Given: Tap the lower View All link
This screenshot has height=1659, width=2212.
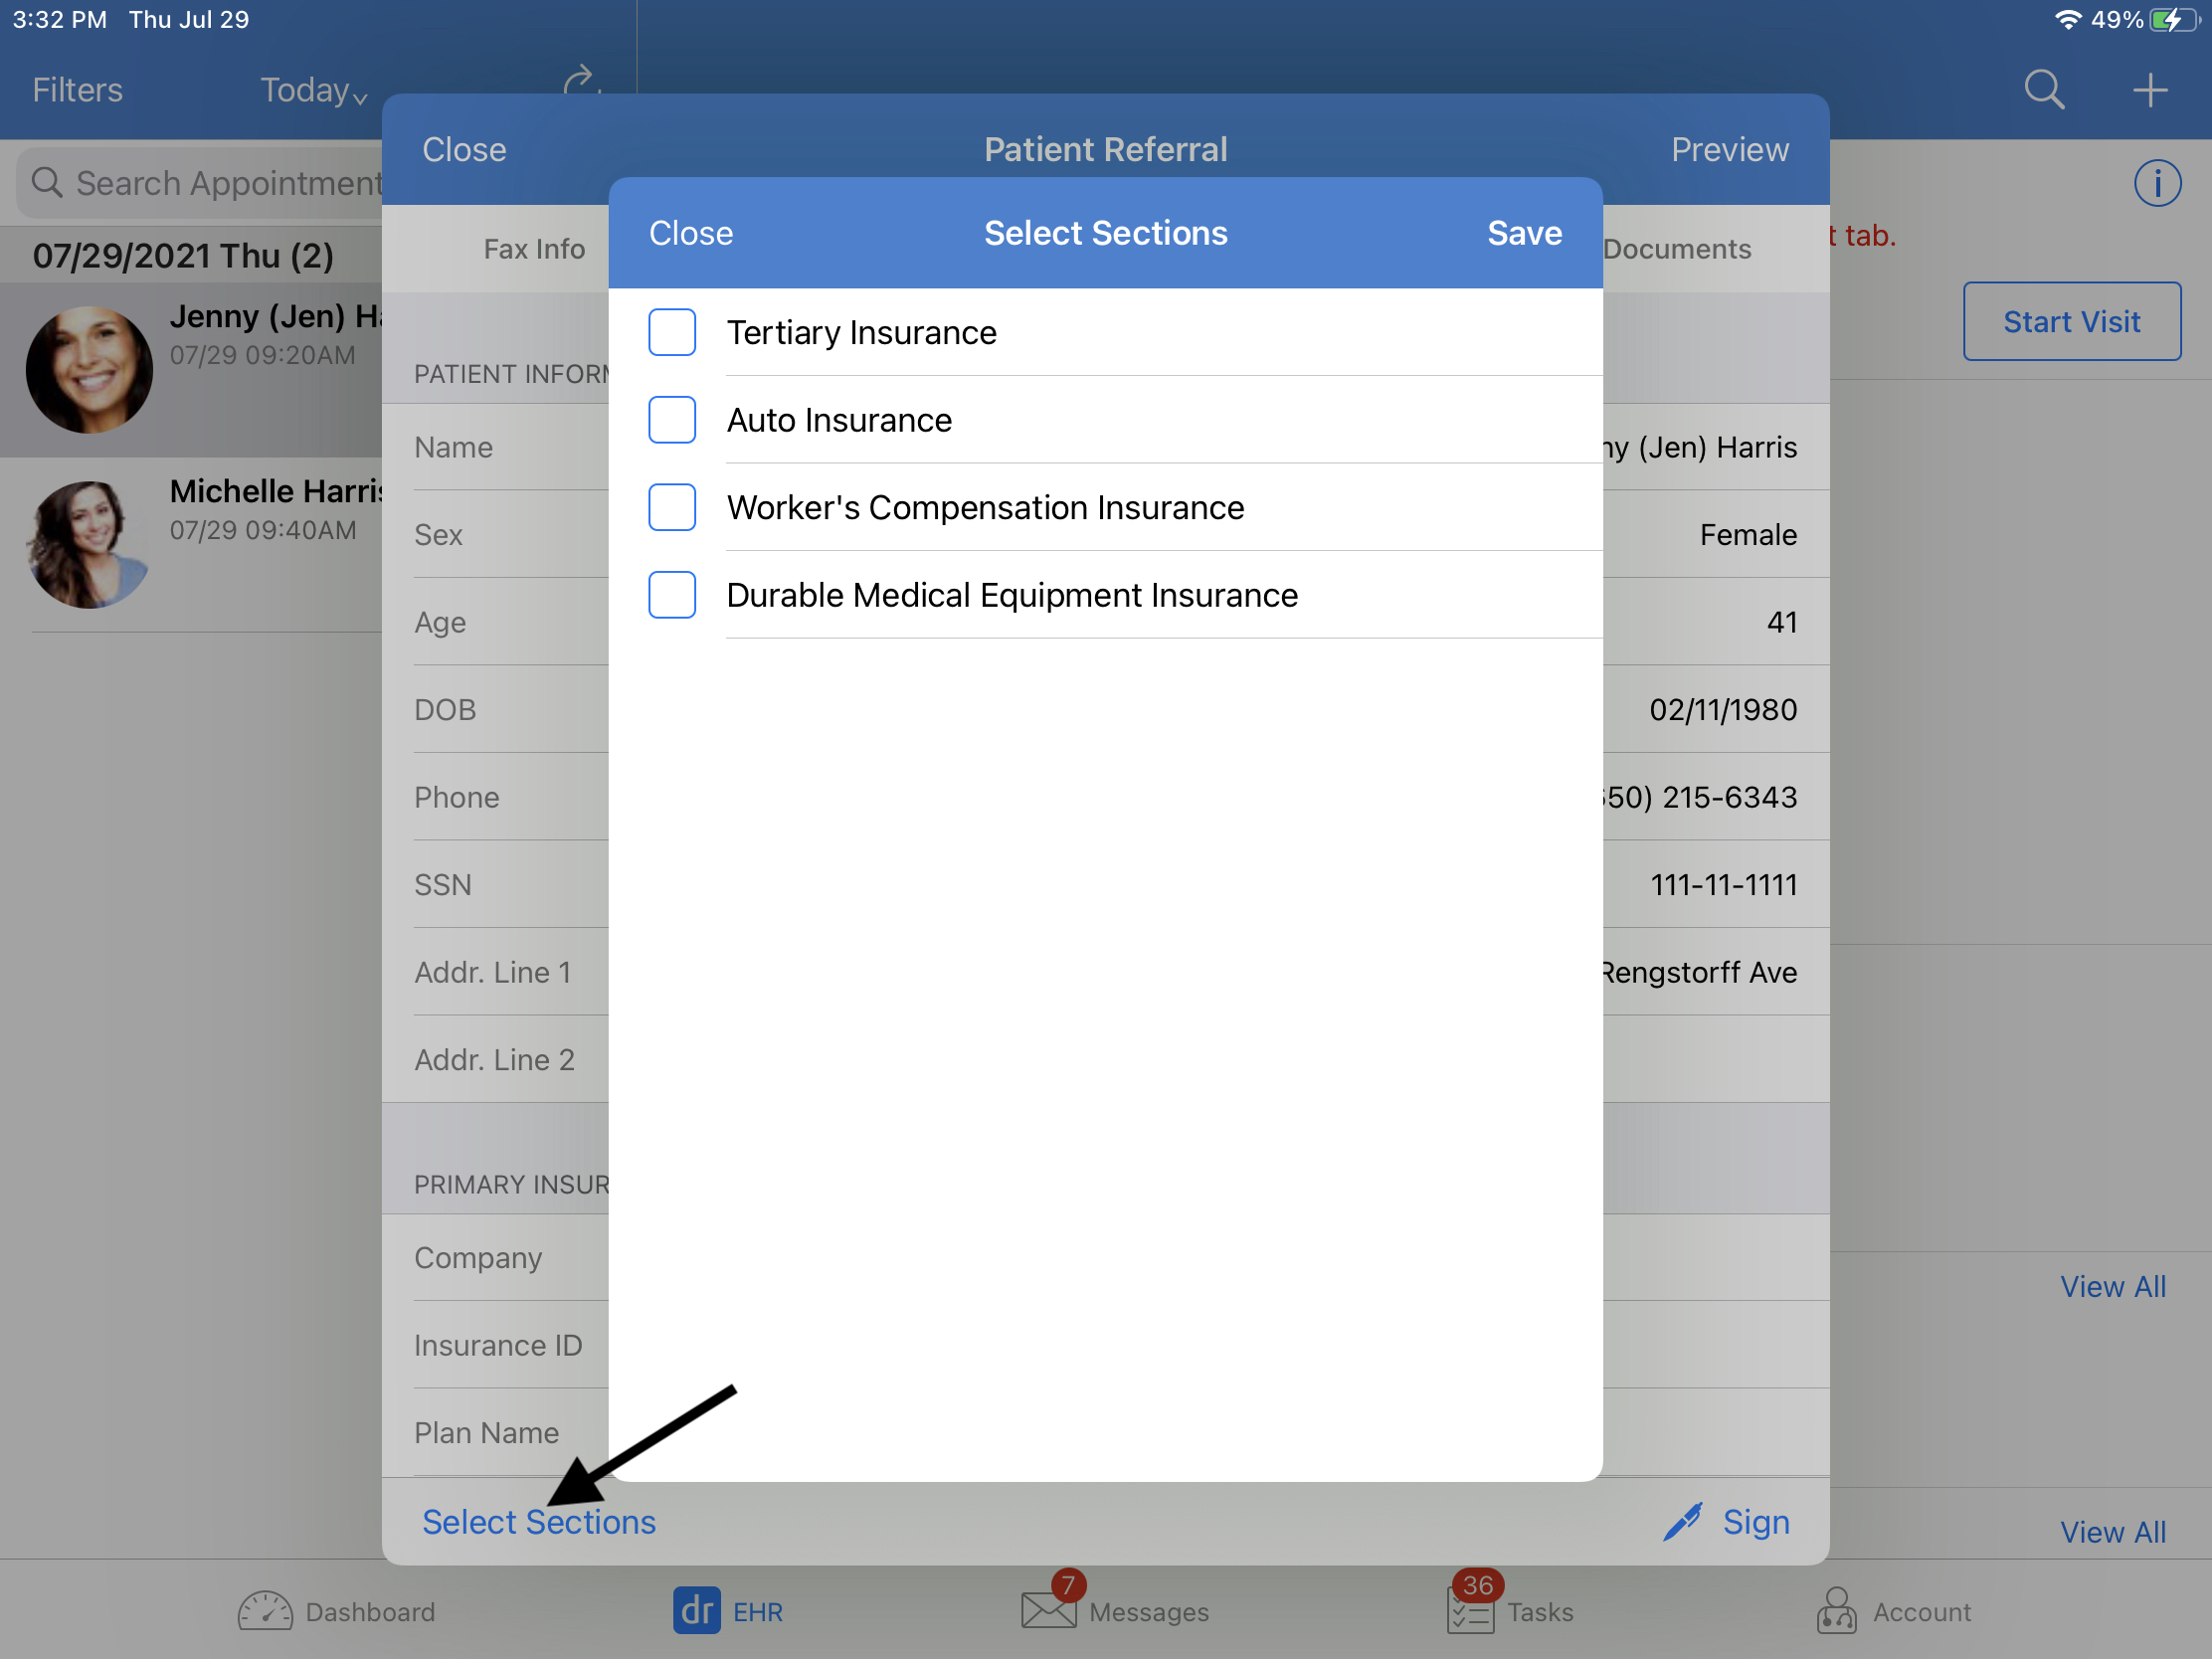Looking at the screenshot, I should click(x=2112, y=1531).
